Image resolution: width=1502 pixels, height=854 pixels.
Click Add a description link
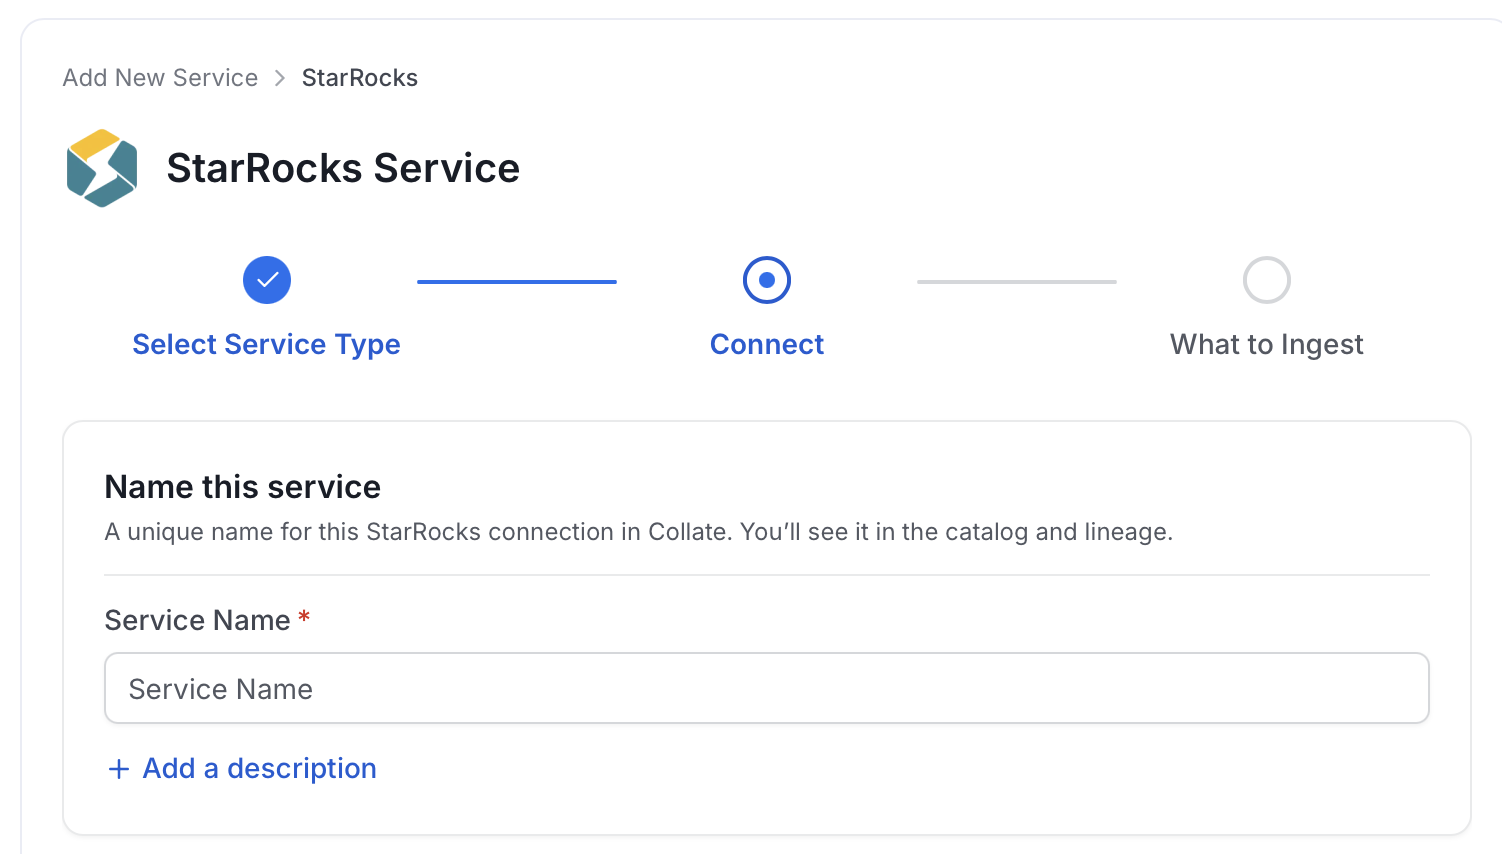pyautogui.click(x=260, y=768)
